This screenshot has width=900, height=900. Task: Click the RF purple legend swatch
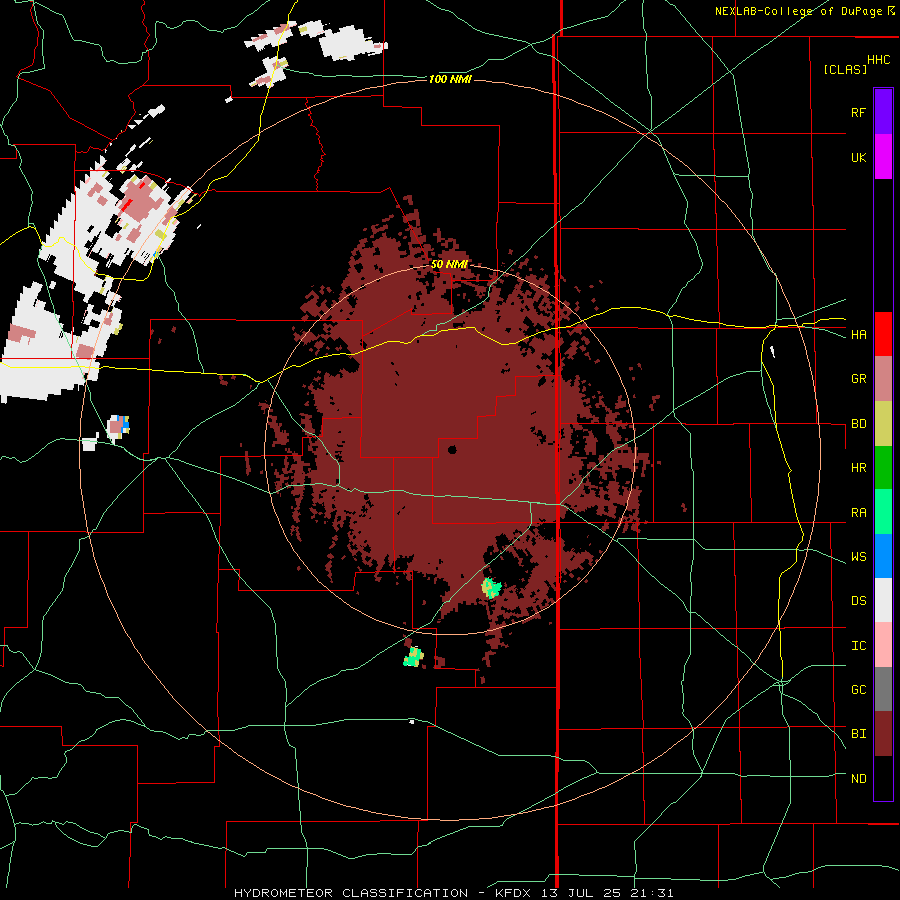coord(883,112)
